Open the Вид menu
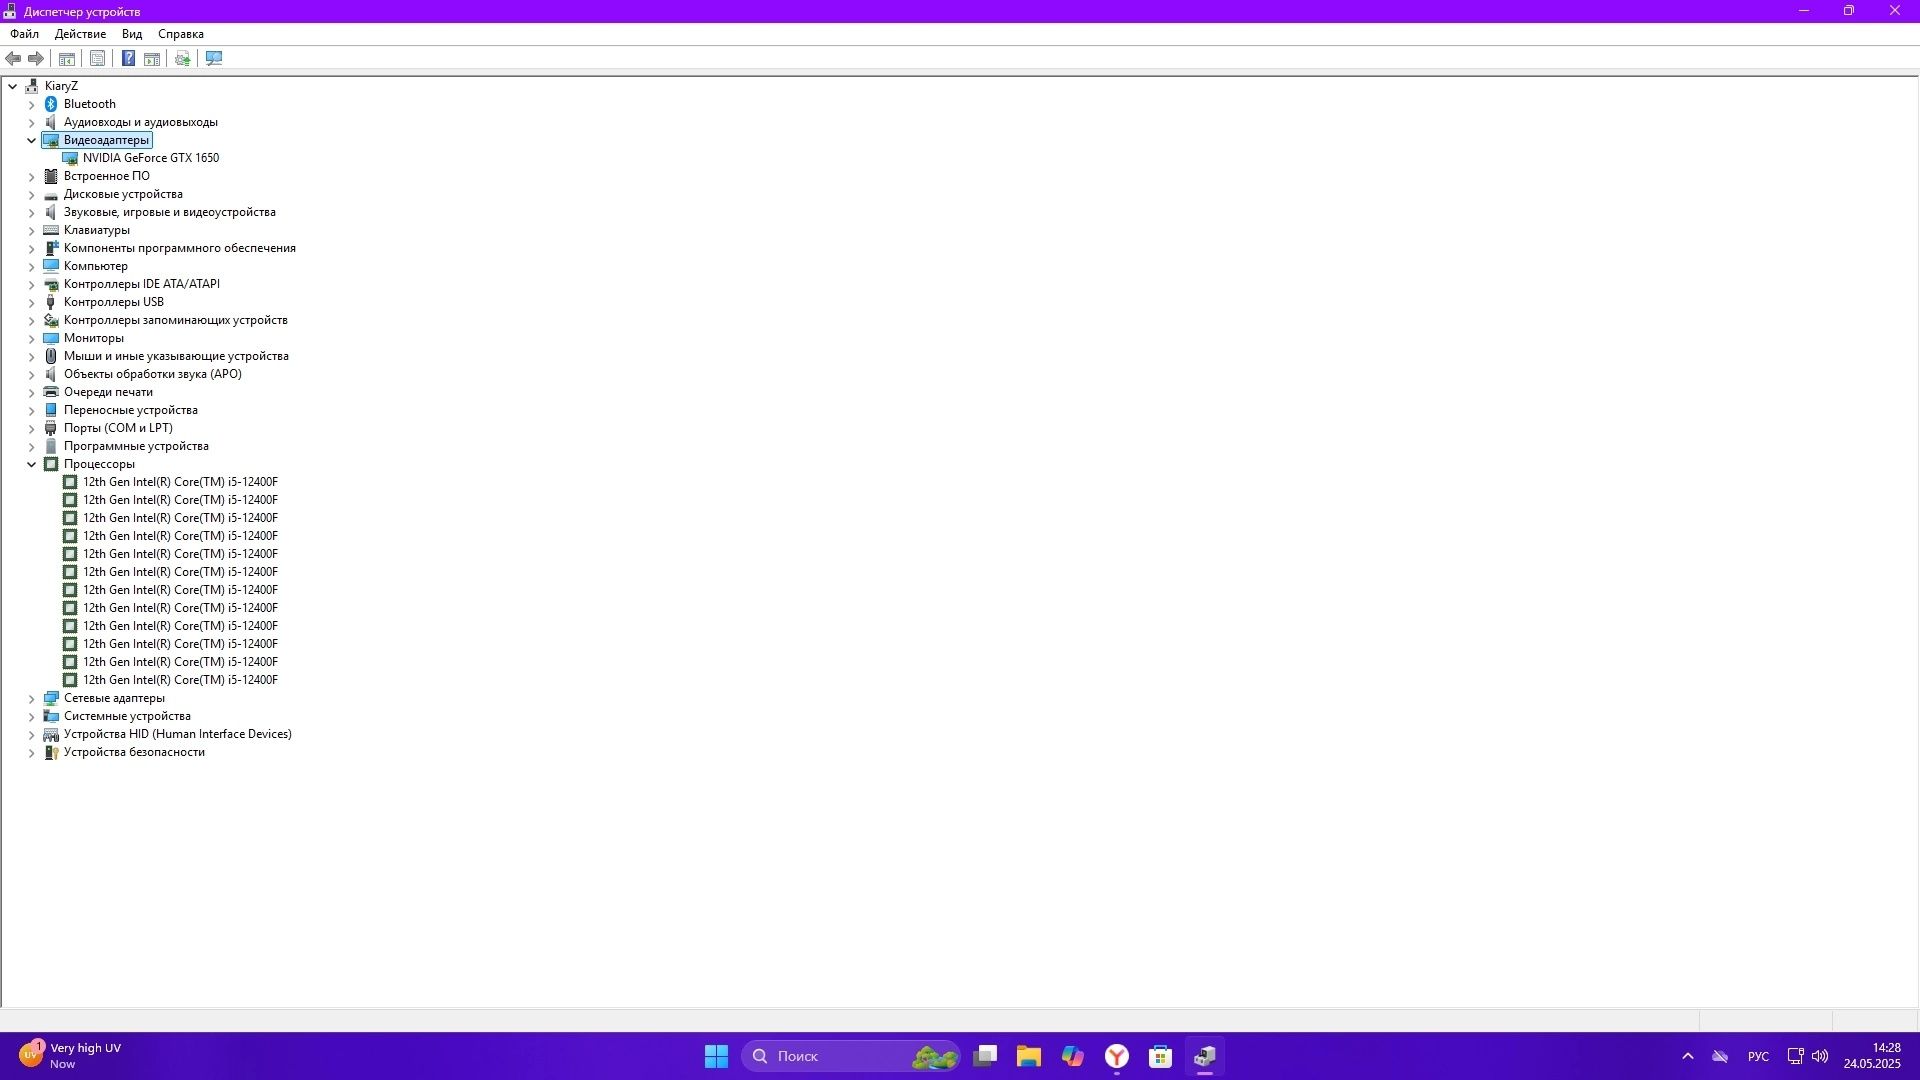 click(132, 34)
